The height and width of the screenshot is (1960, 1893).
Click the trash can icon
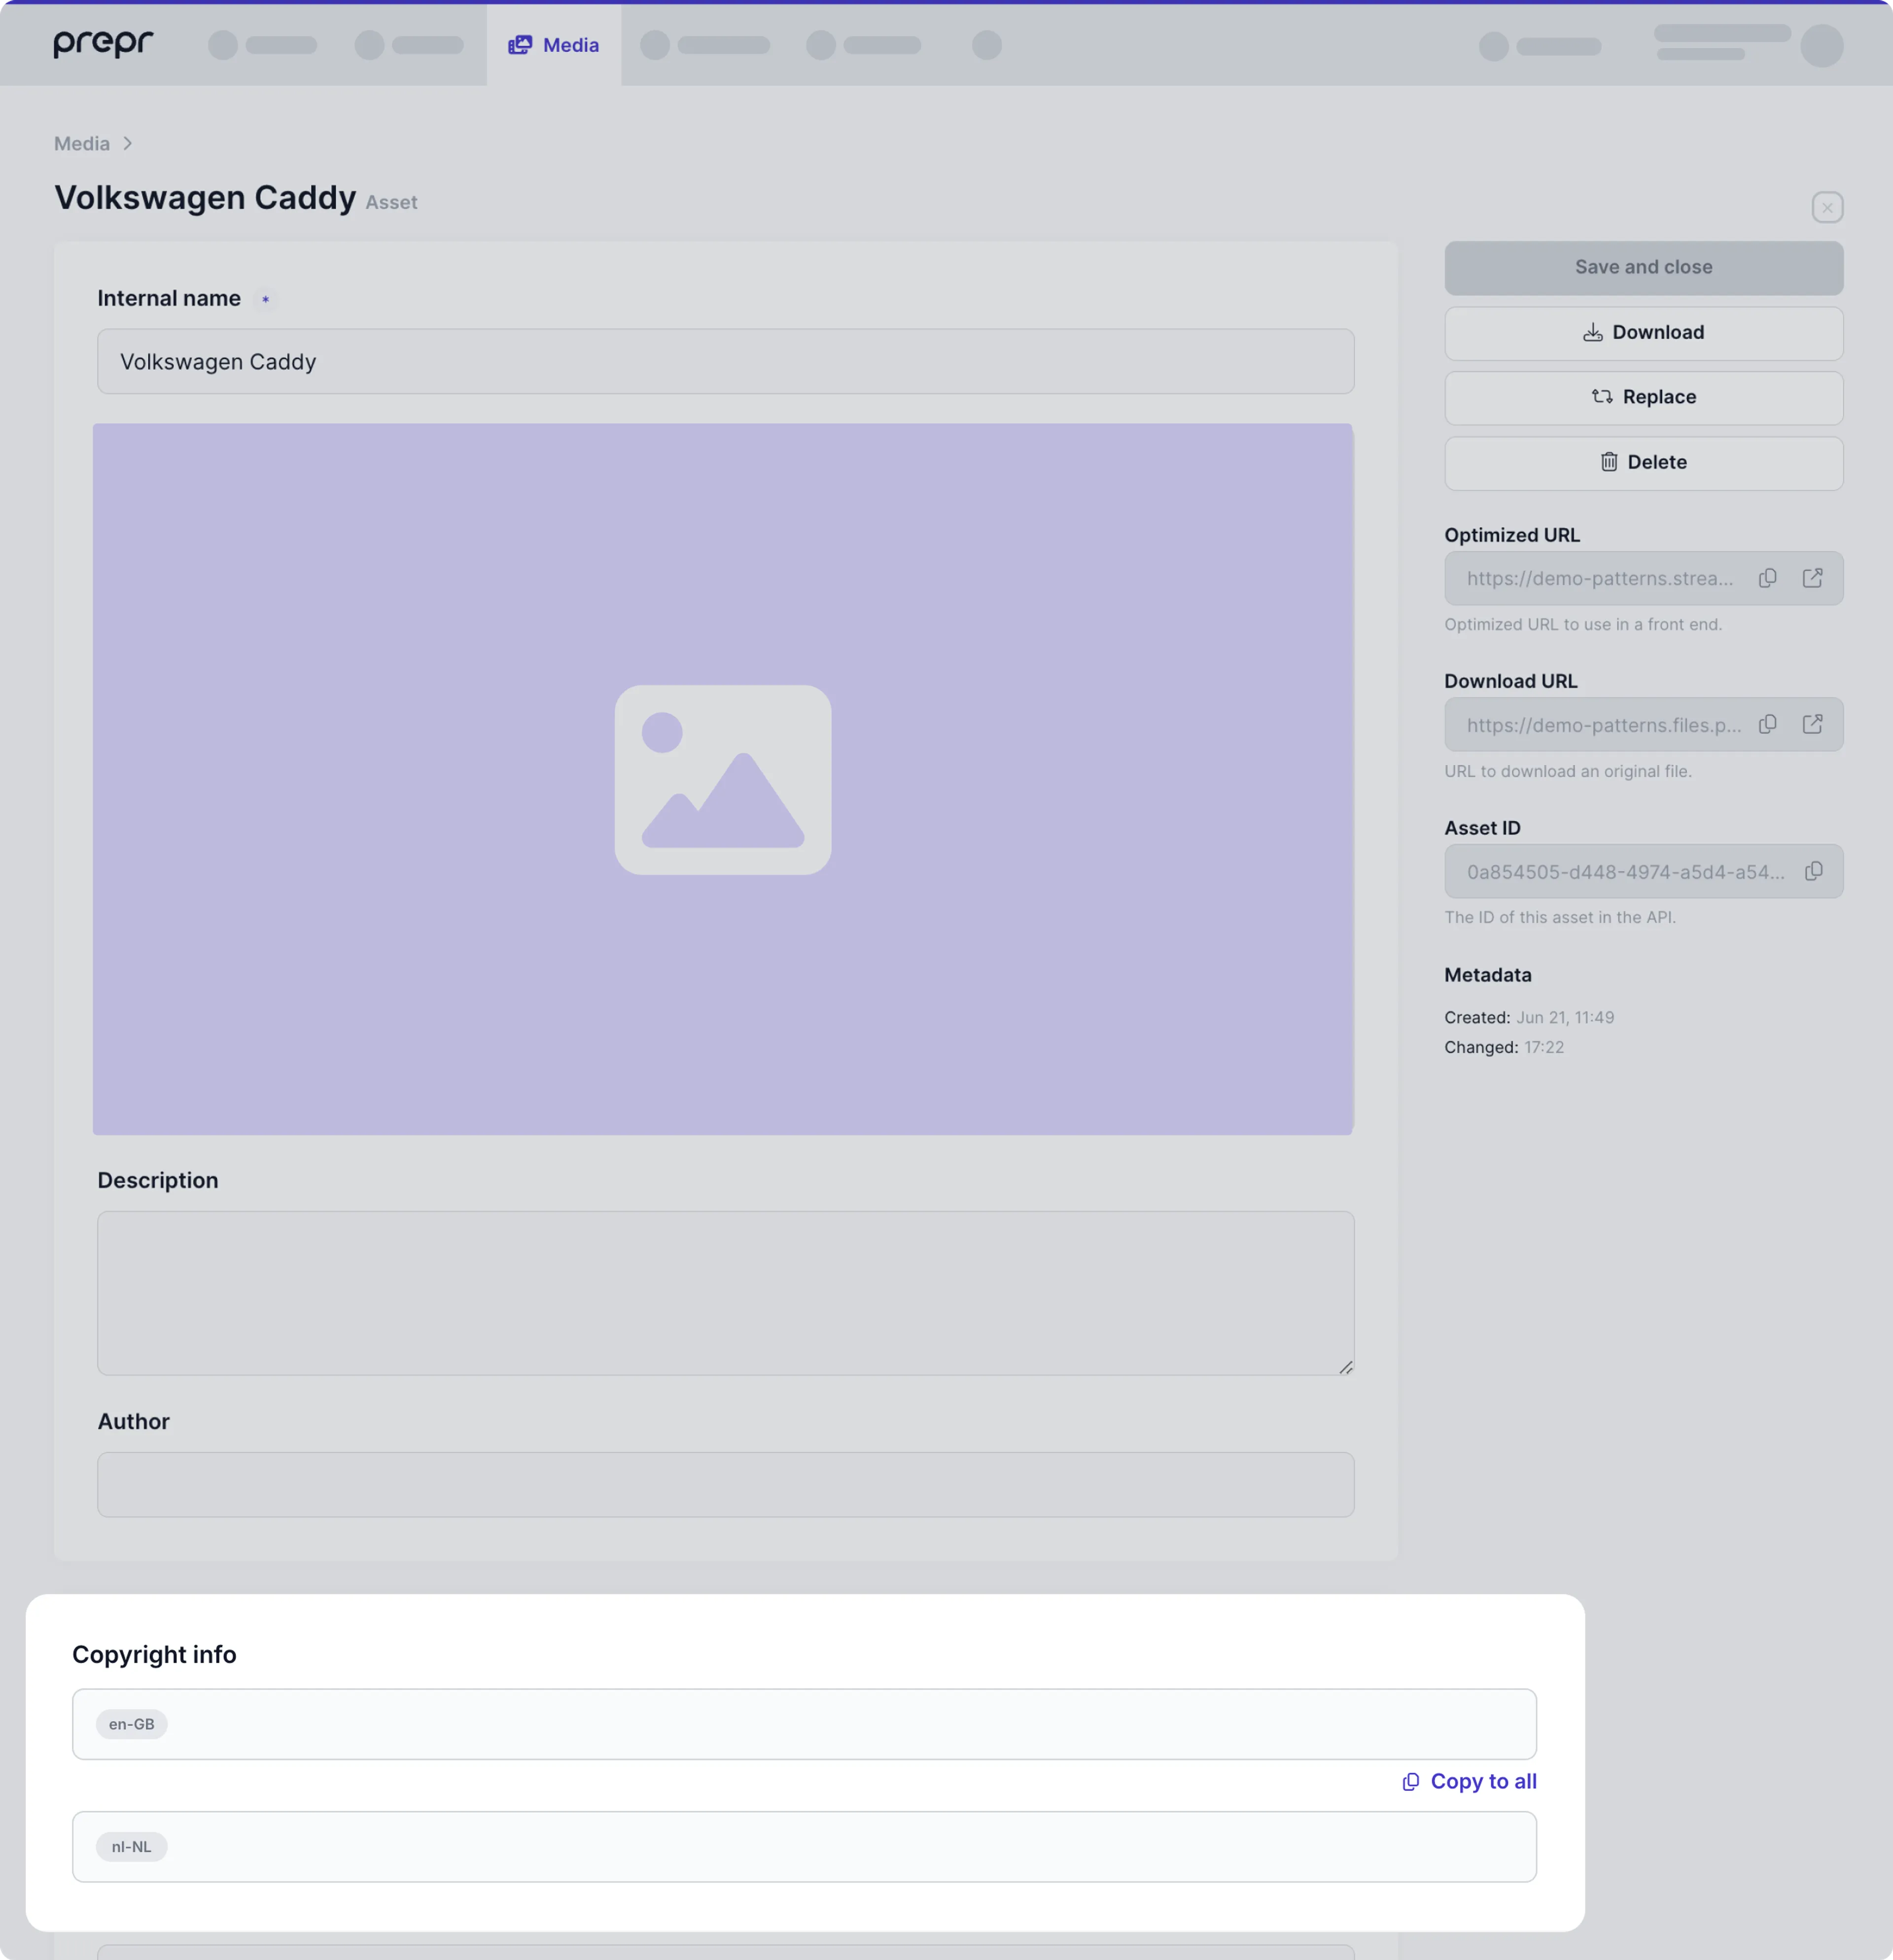click(1609, 462)
